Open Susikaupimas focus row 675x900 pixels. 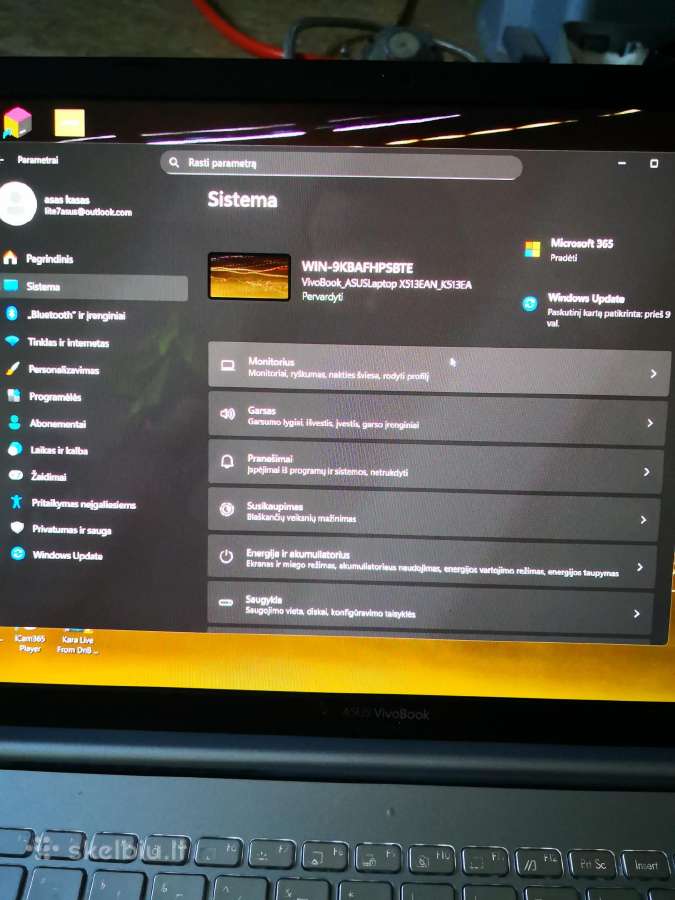coord(433,514)
